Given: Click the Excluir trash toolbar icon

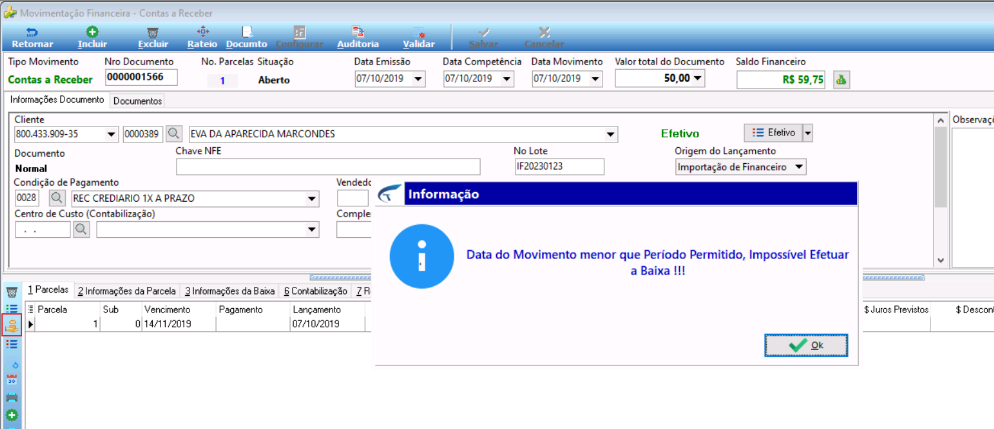Looking at the screenshot, I should pyautogui.click(x=153, y=38).
